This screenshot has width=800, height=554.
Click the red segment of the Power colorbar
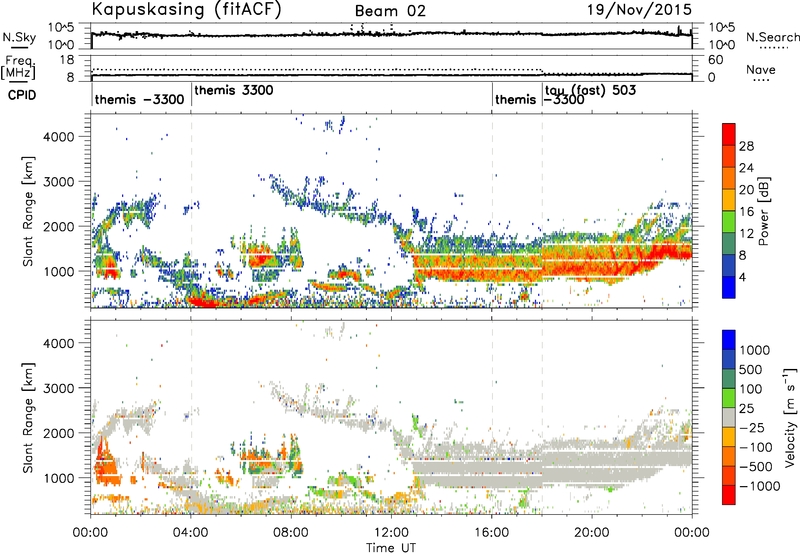(x=729, y=134)
